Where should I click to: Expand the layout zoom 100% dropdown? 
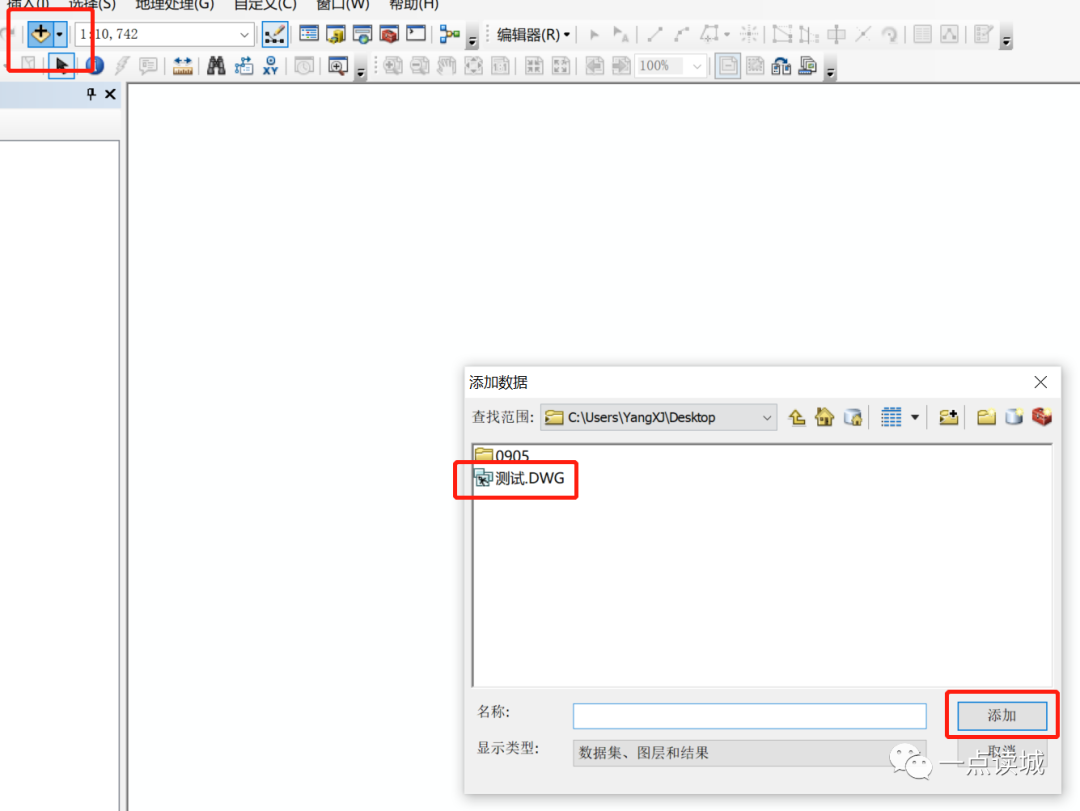[696, 66]
